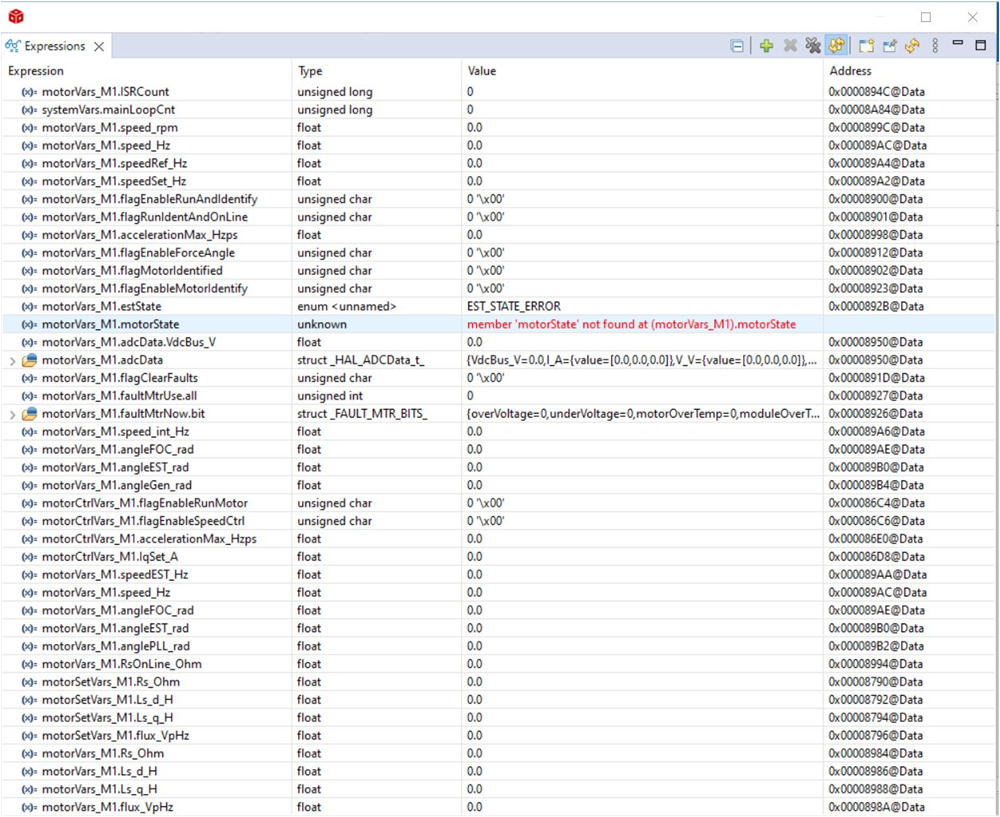Image resolution: width=1000 pixels, height=817 pixels.
Task: Click the pin-to-debug-context icon
Action: [x=888, y=45]
